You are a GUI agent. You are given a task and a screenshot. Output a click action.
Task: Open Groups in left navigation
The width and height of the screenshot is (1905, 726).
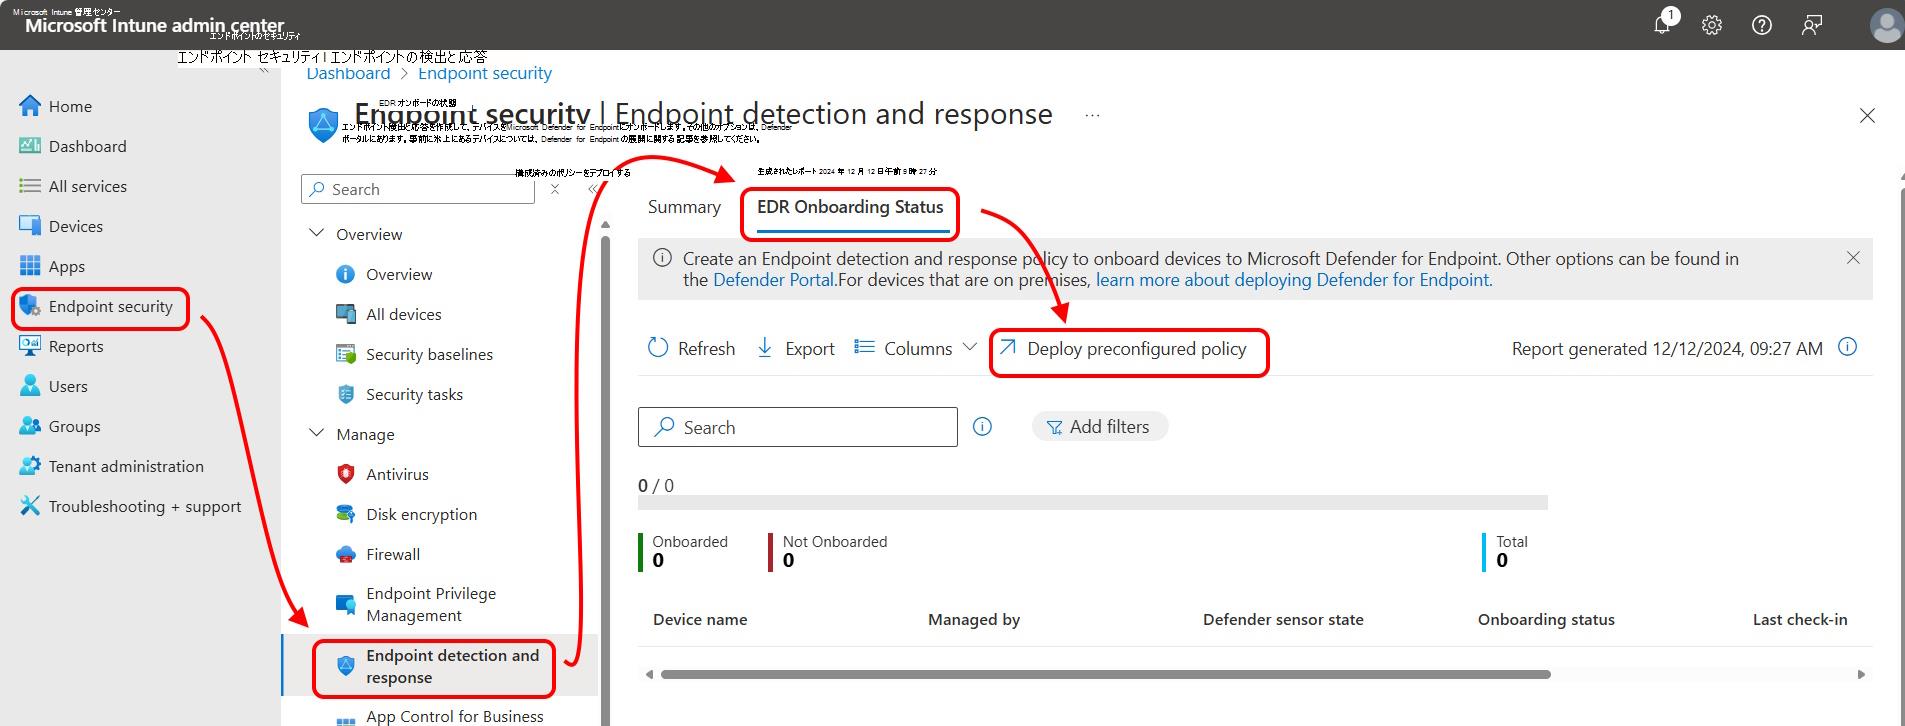[x=60, y=426]
